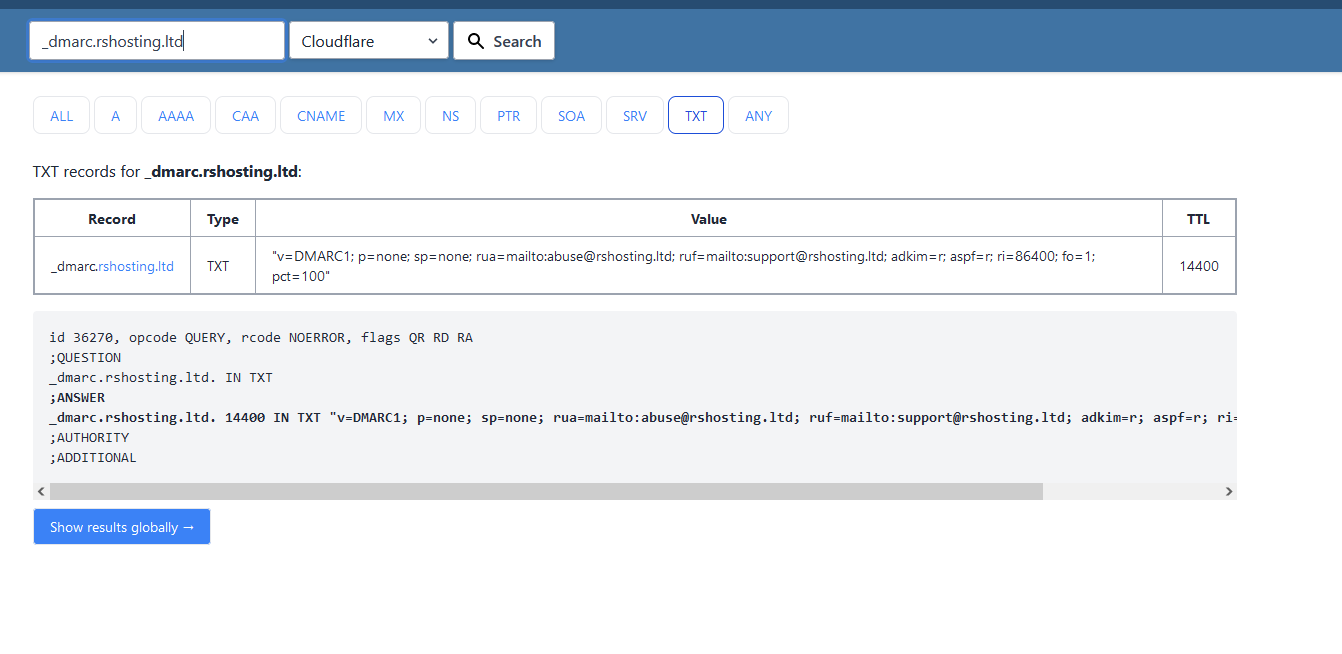Click inside the domain name input field
Screen dimensions: 1342x654
point(155,40)
